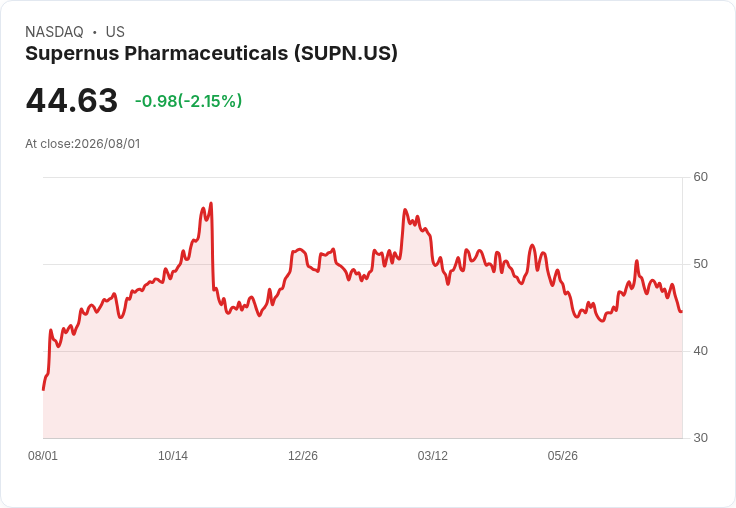736x508 pixels.
Task: Open the Supernus Pharmaceuticals (SUPN.US) title
Action: (x=211, y=53)
